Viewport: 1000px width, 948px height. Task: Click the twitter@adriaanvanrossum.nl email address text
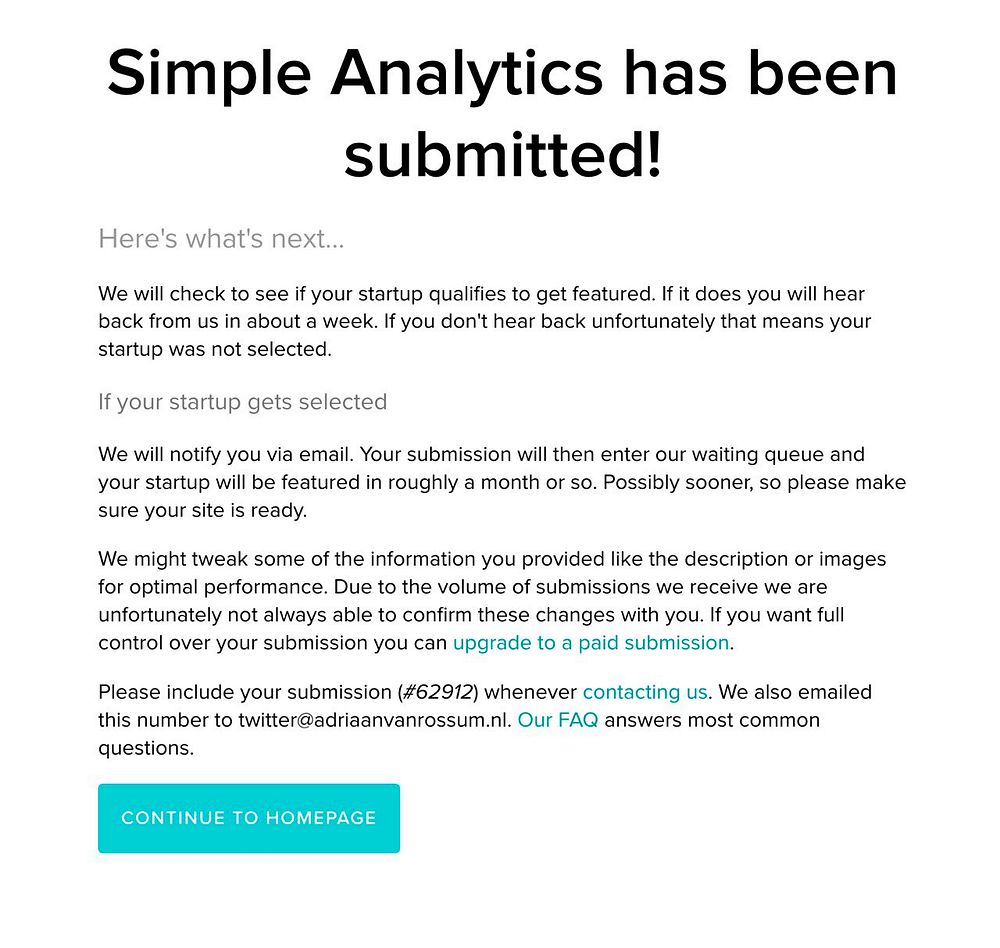coord(374,720)
